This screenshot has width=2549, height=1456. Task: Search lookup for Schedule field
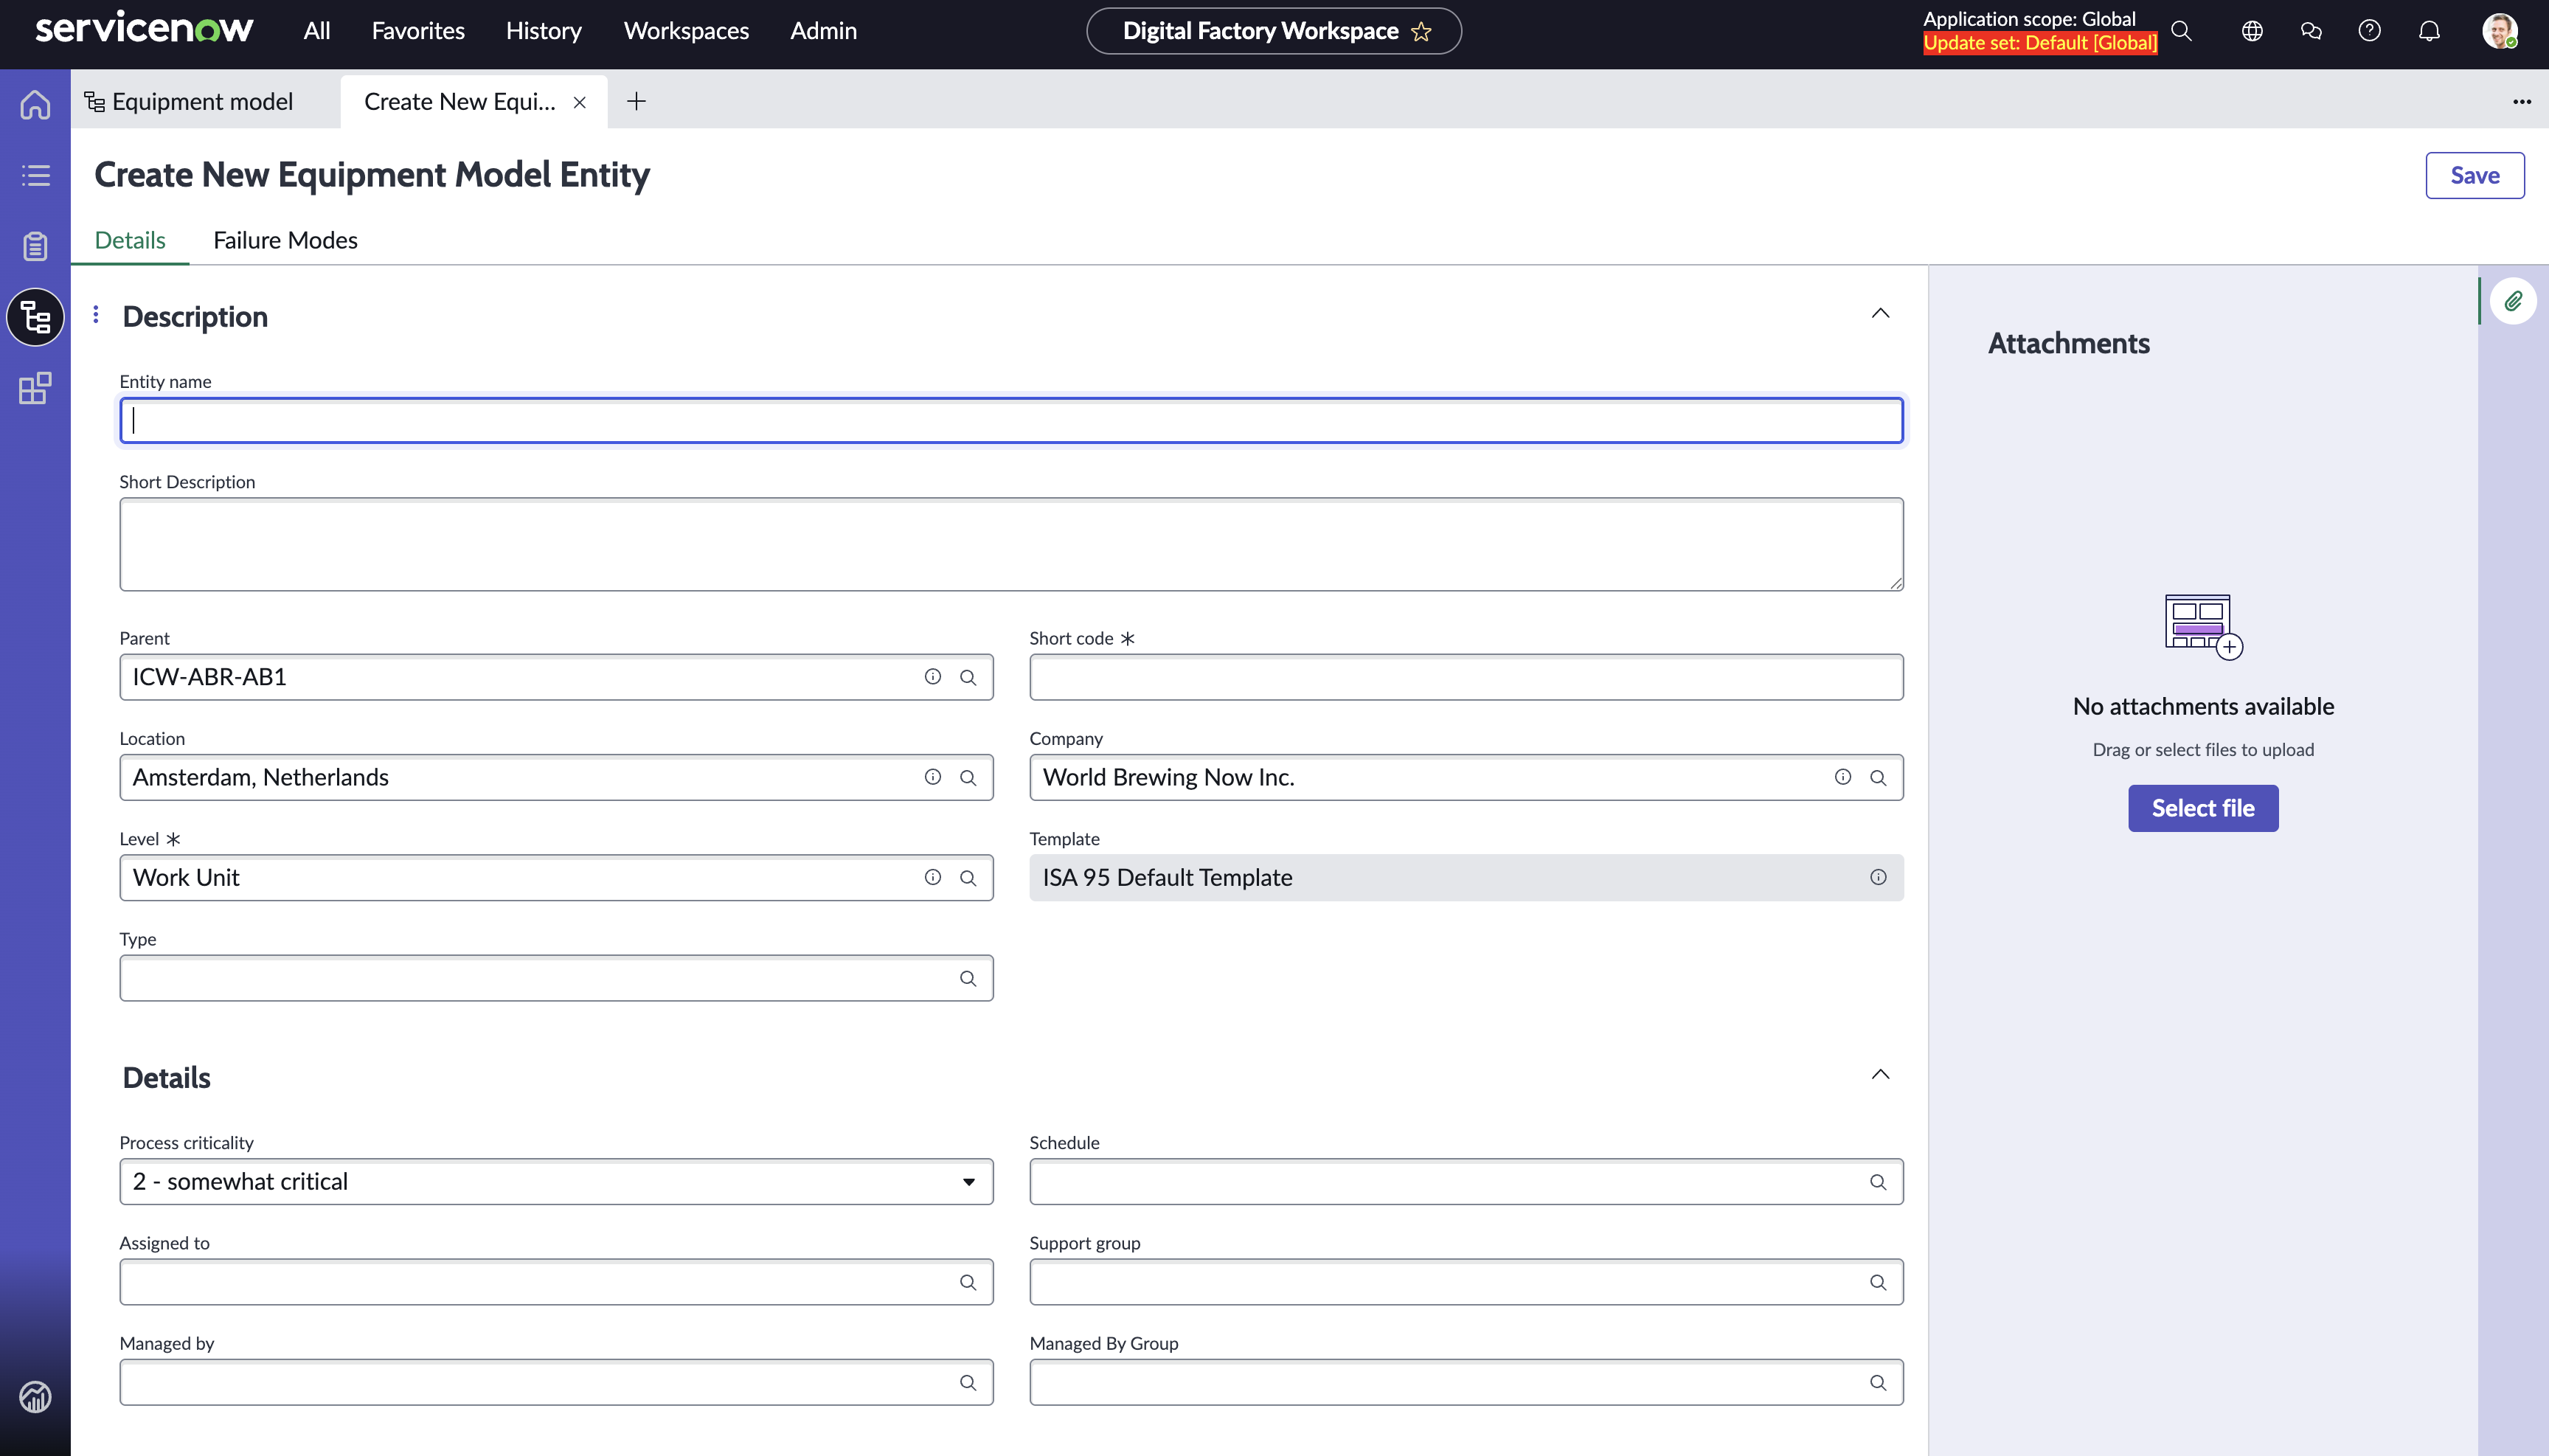pos(1878,1182)
